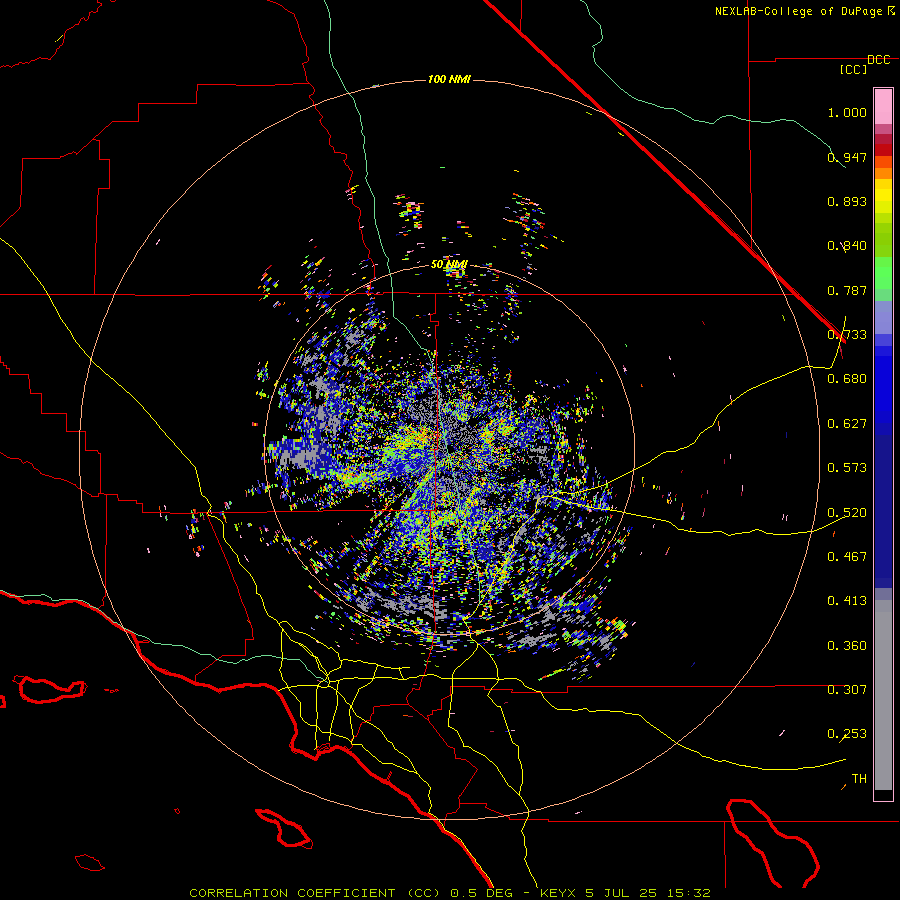Select the 0.893 scale value
Viewport: 900px width, 900px height.
847,201
